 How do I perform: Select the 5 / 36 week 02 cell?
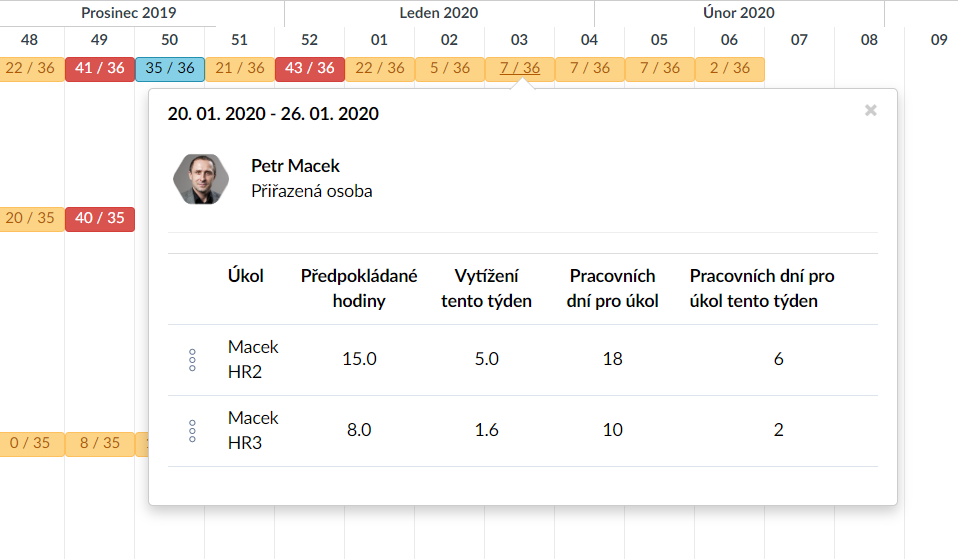pos(450,68)
